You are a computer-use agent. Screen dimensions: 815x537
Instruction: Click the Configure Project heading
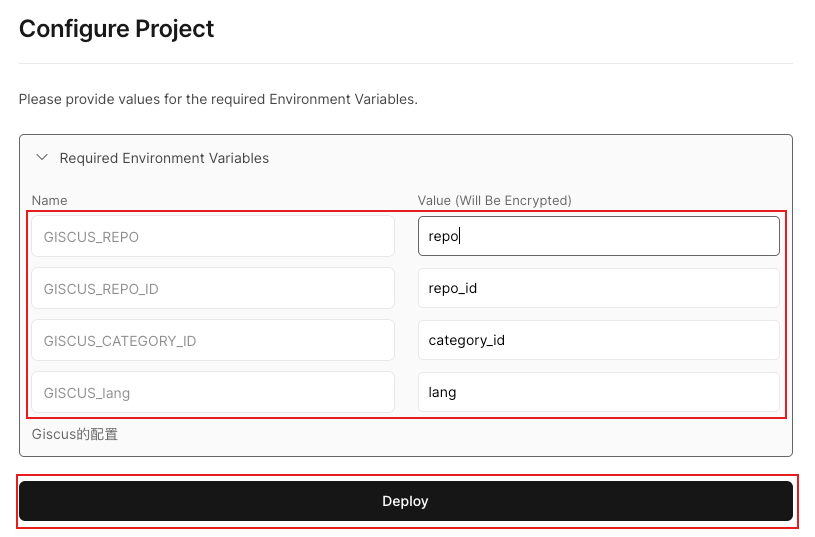click(x=117, y=29)
